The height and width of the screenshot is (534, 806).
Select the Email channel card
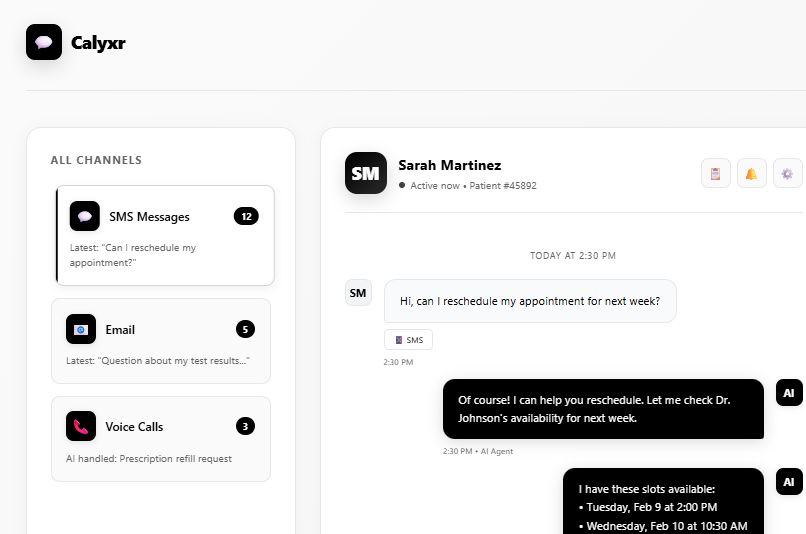pos(161,341)
